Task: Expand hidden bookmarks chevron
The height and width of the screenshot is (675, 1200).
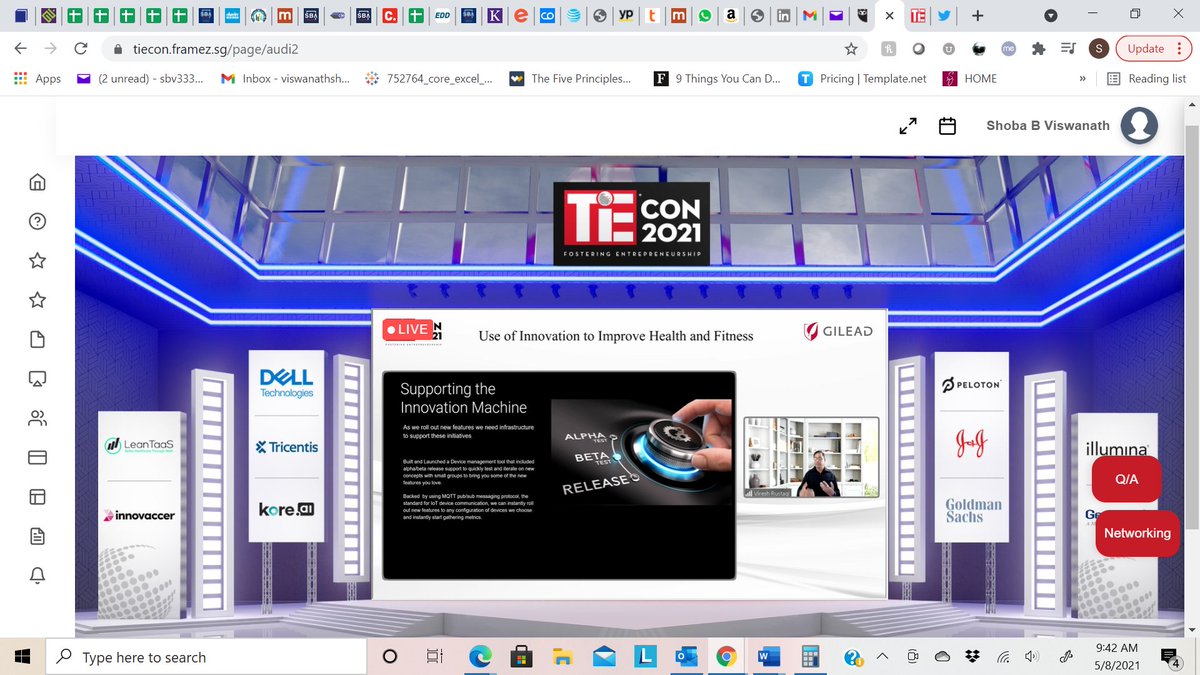Action: (1083, 79)
